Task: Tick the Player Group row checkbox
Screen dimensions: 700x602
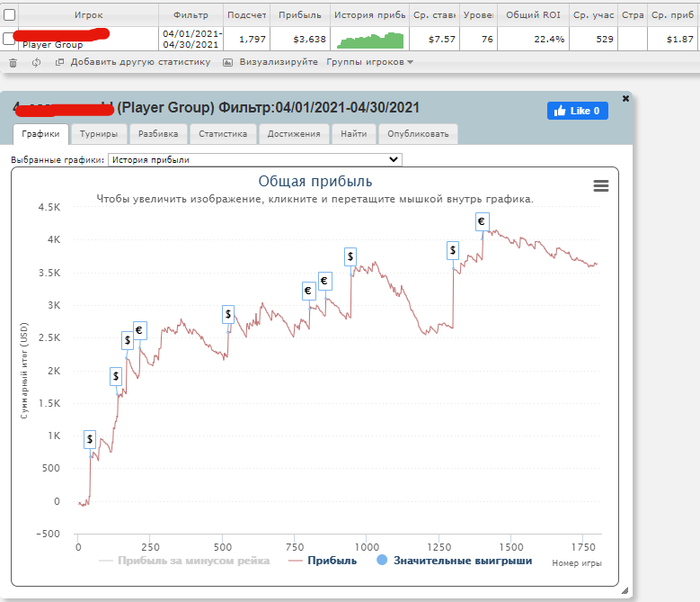Action: pyautogui.click(x=9, y=38)
